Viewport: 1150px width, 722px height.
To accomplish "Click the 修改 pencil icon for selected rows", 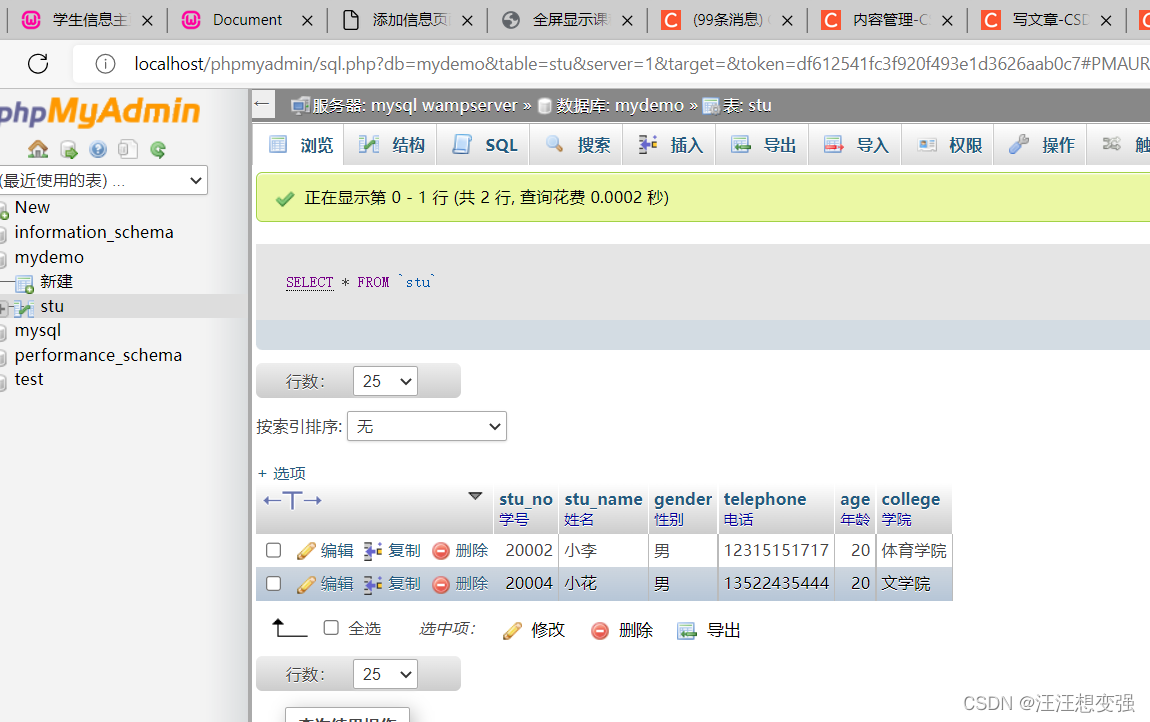I will point(513,630).
